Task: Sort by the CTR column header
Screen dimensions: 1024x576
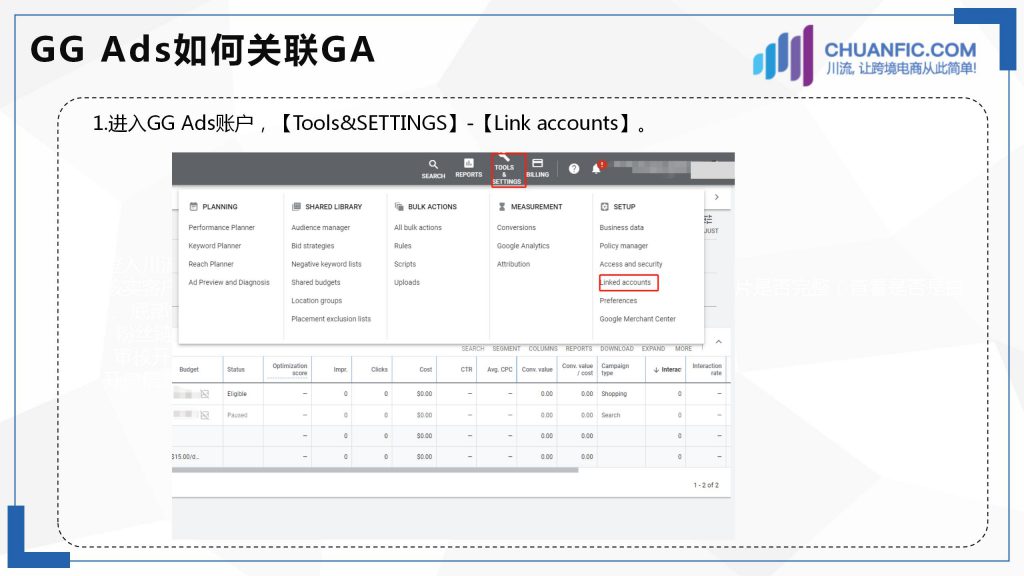Action: (466, 370)
